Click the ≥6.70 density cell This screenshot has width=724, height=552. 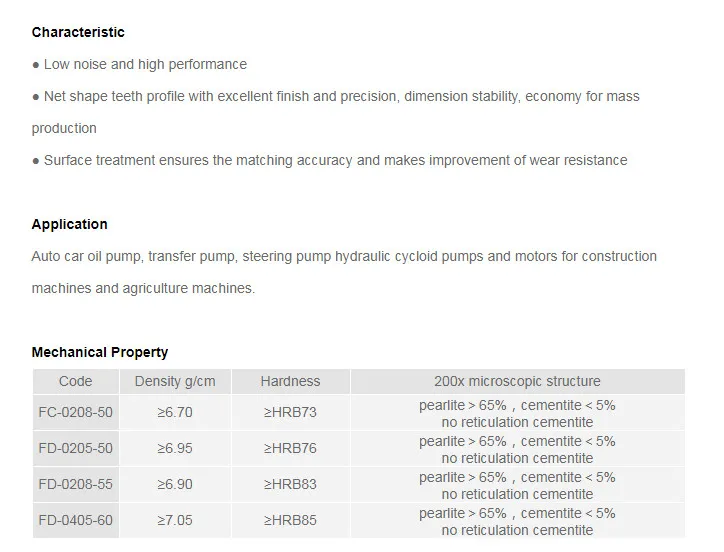pyautogui.click(x=175, y=412)
